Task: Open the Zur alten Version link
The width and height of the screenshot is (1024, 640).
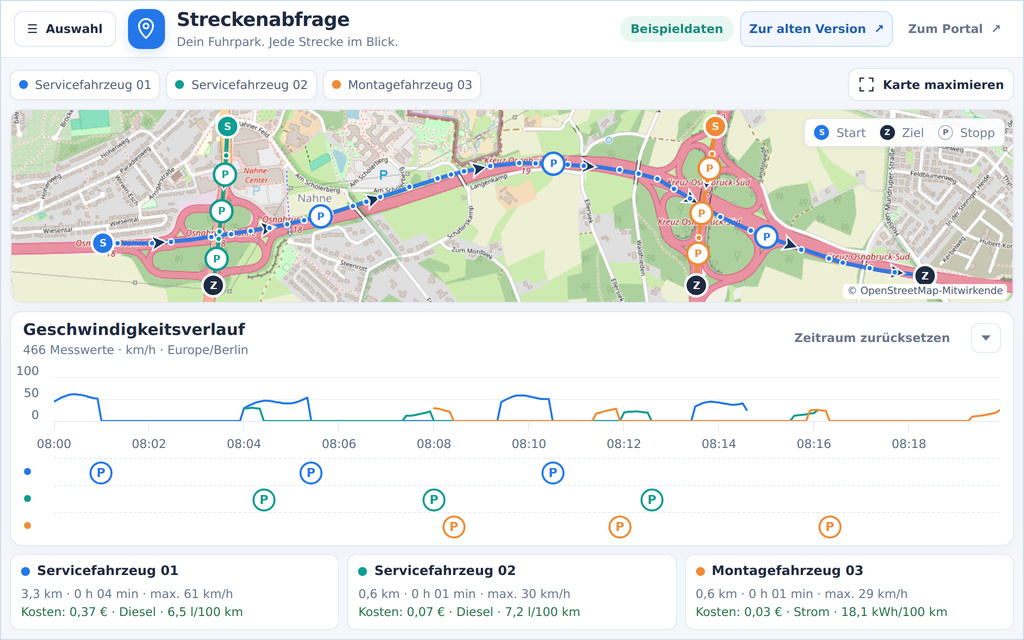Action: tap(816, 29)
